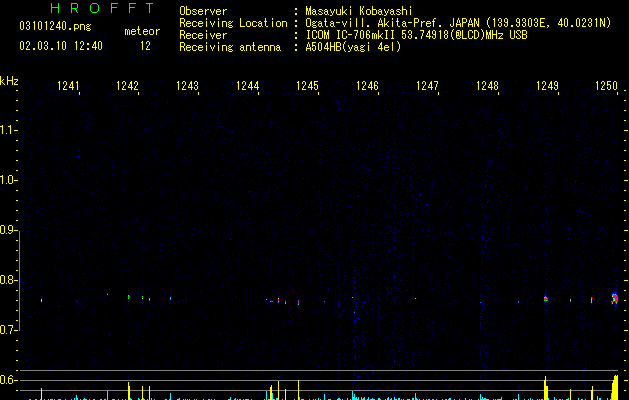Select the ICOM IC-706mkII receiver text
This screenshot has height=400, width=629.
[x=416, y=35]
